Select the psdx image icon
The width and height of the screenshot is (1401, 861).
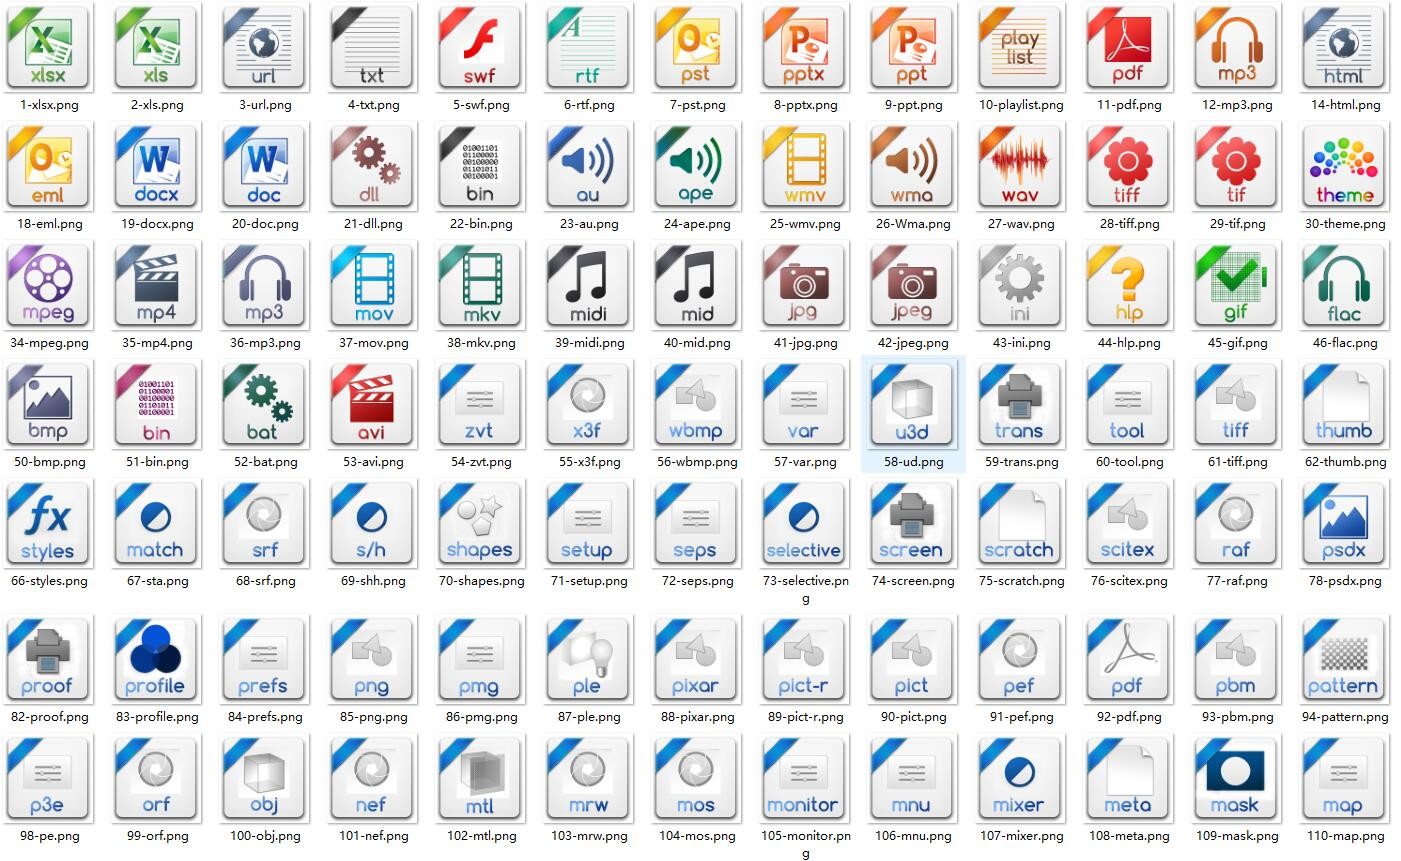(x=1344, y=524)
